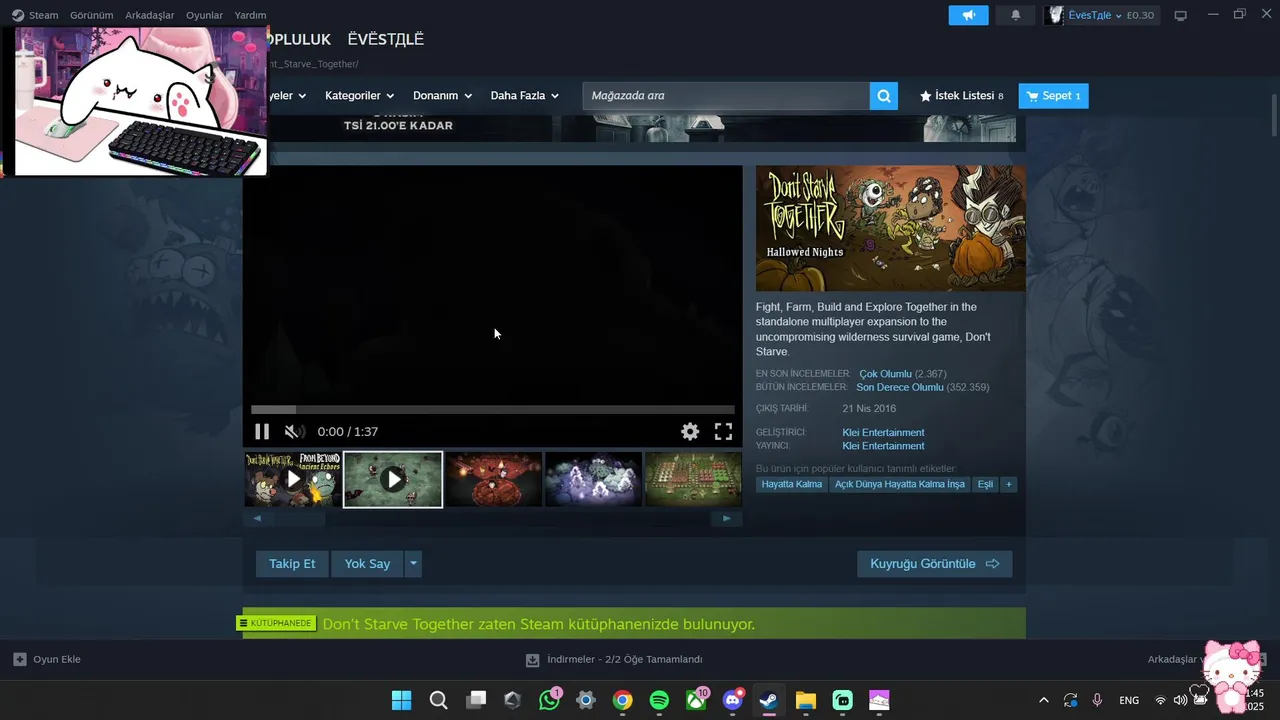Pause the trailer video
The image size is (1280, 720).
pos(262,431)
